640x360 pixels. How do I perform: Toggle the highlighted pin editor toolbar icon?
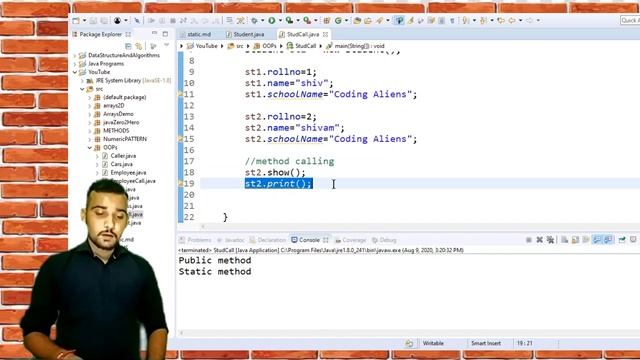399,20
